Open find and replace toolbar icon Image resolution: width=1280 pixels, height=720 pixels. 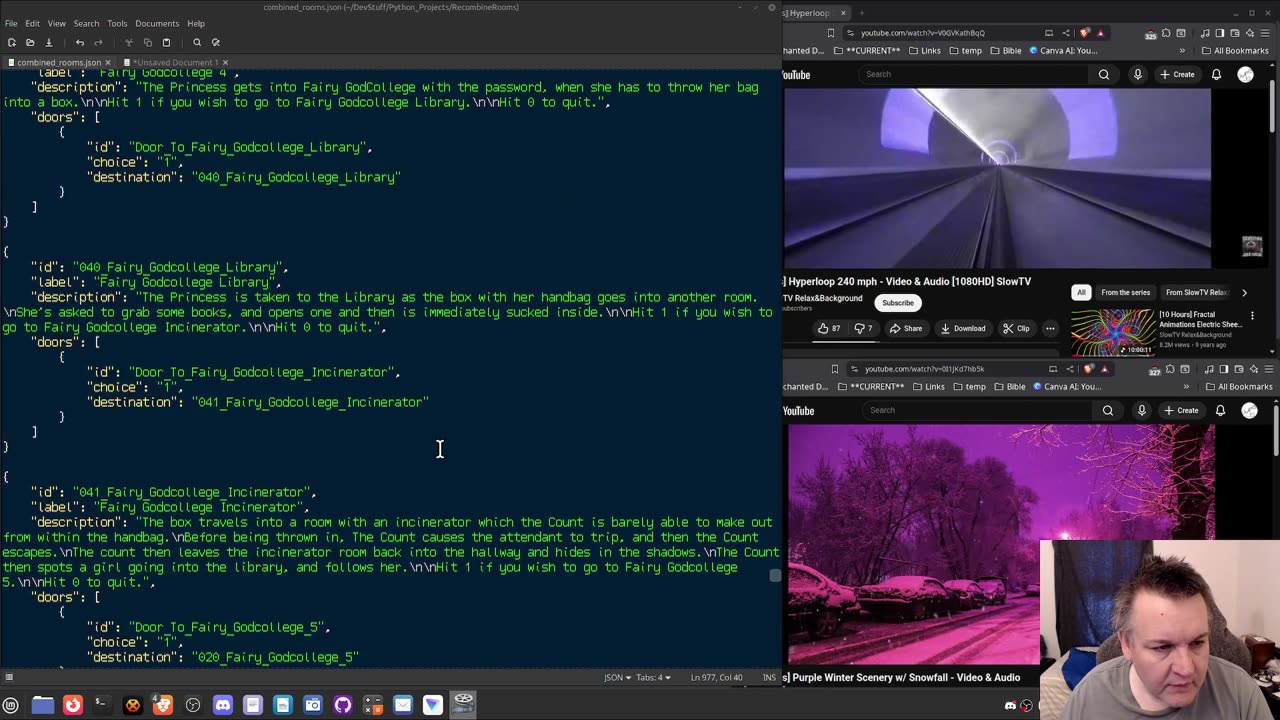(x=216, y=42)
